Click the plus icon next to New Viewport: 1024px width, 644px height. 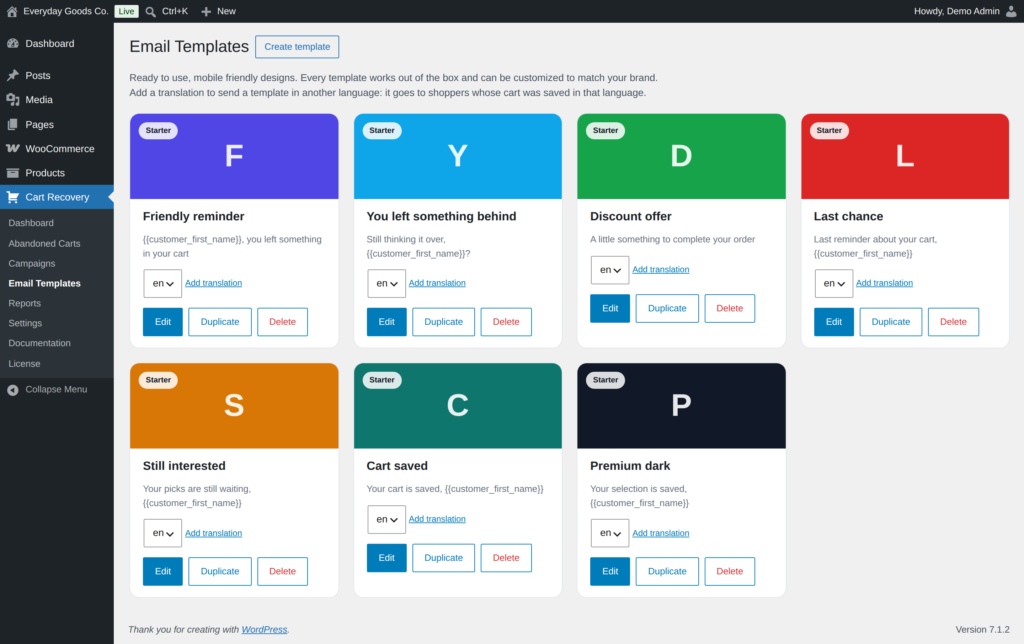click(x=206, y=11)
